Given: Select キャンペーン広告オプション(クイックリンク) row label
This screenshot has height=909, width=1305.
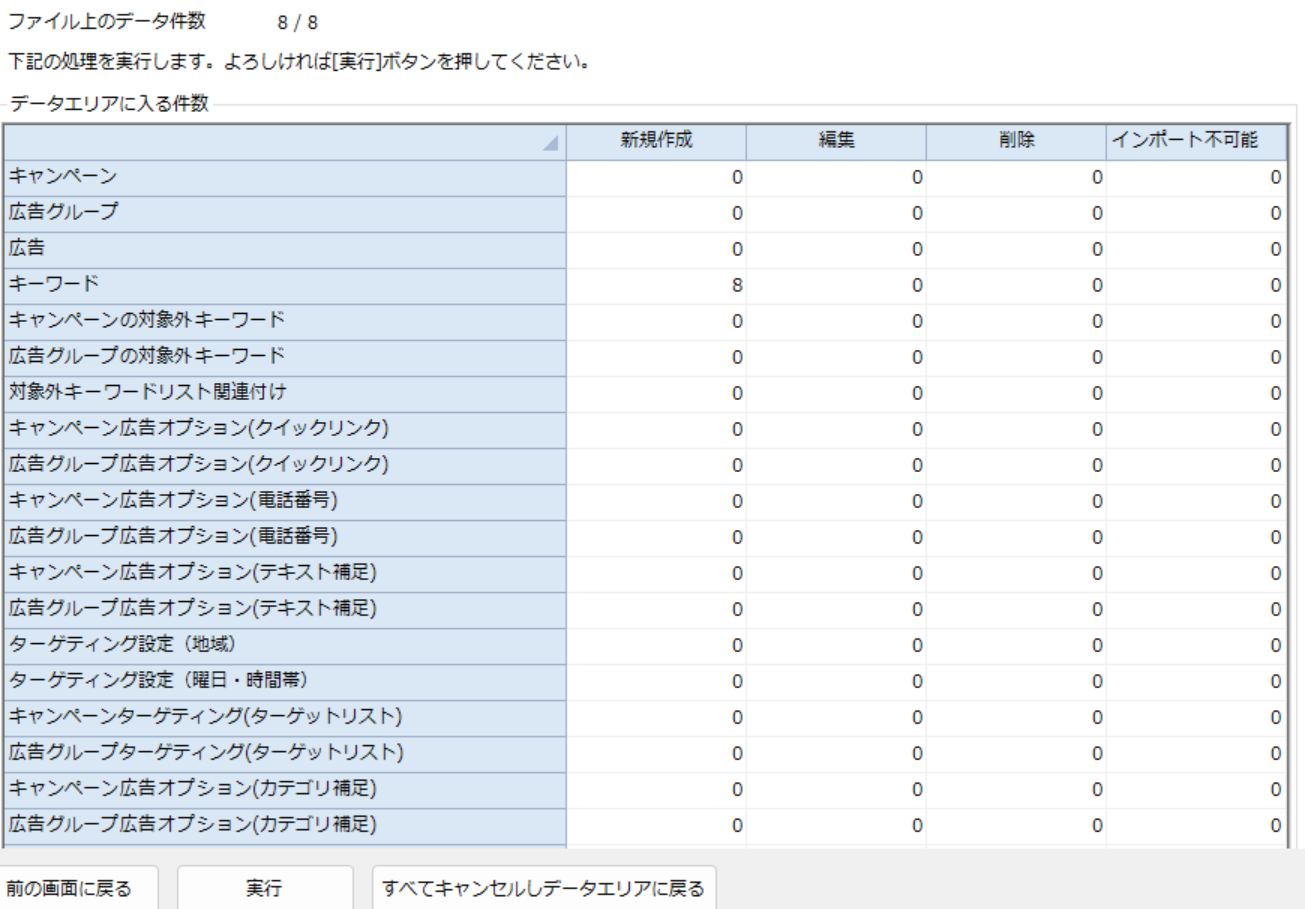Looking at the screenshot, I should click(285, 429).
